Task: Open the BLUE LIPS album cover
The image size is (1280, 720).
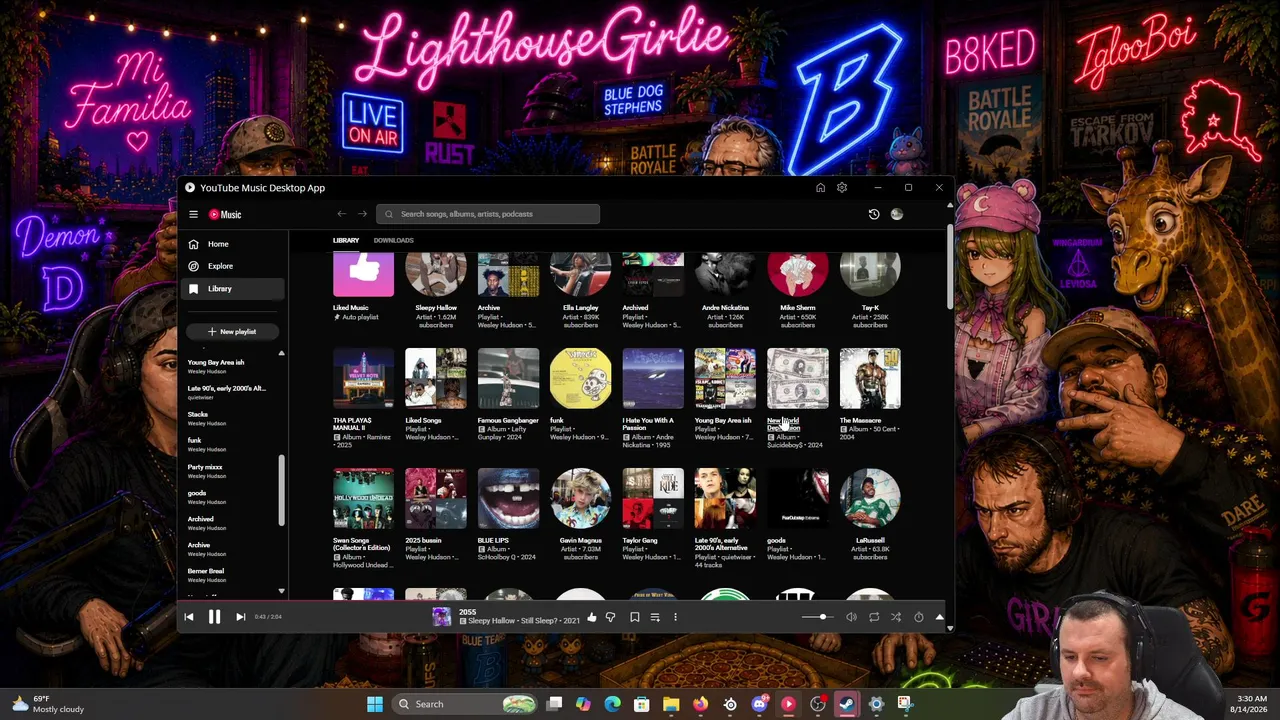Action: pos(508,498)
